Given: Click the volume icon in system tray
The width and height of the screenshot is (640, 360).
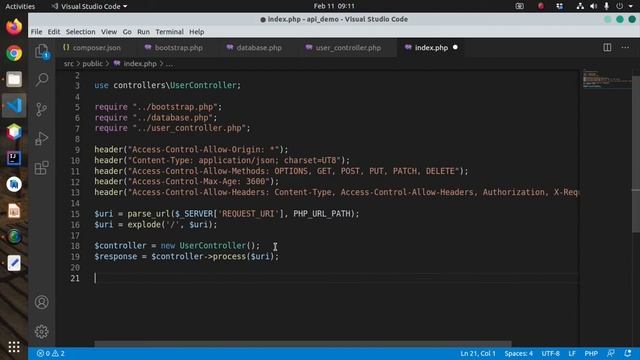Looking at the screenshot, I should (593, 6).
